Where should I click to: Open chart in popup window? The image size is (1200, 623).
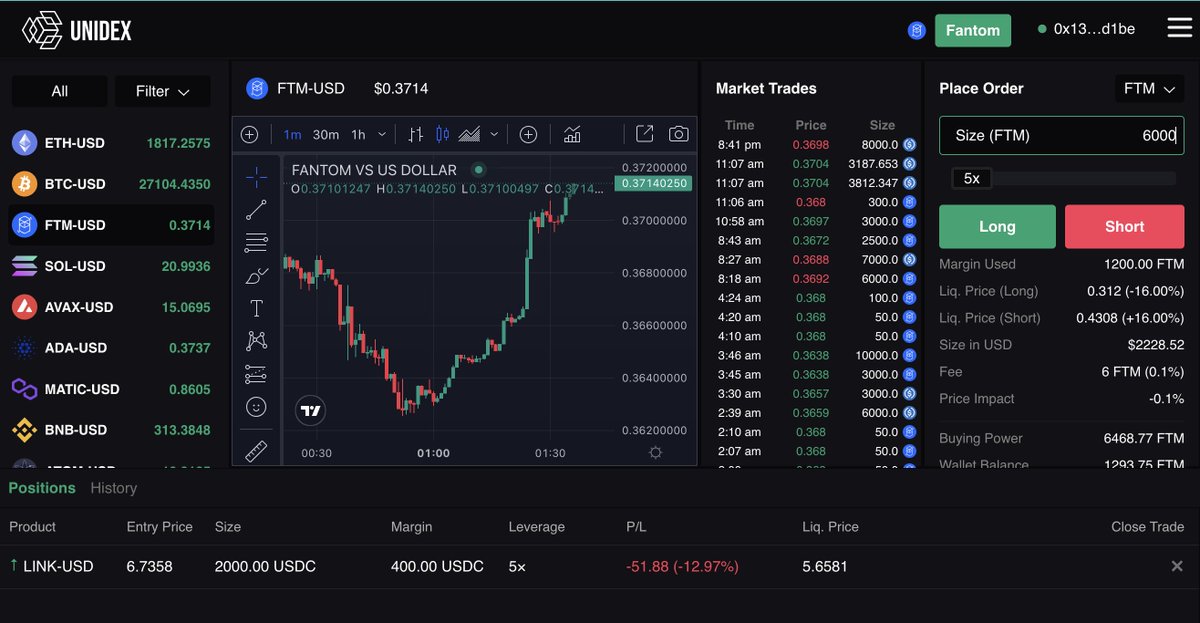point(645,134)
